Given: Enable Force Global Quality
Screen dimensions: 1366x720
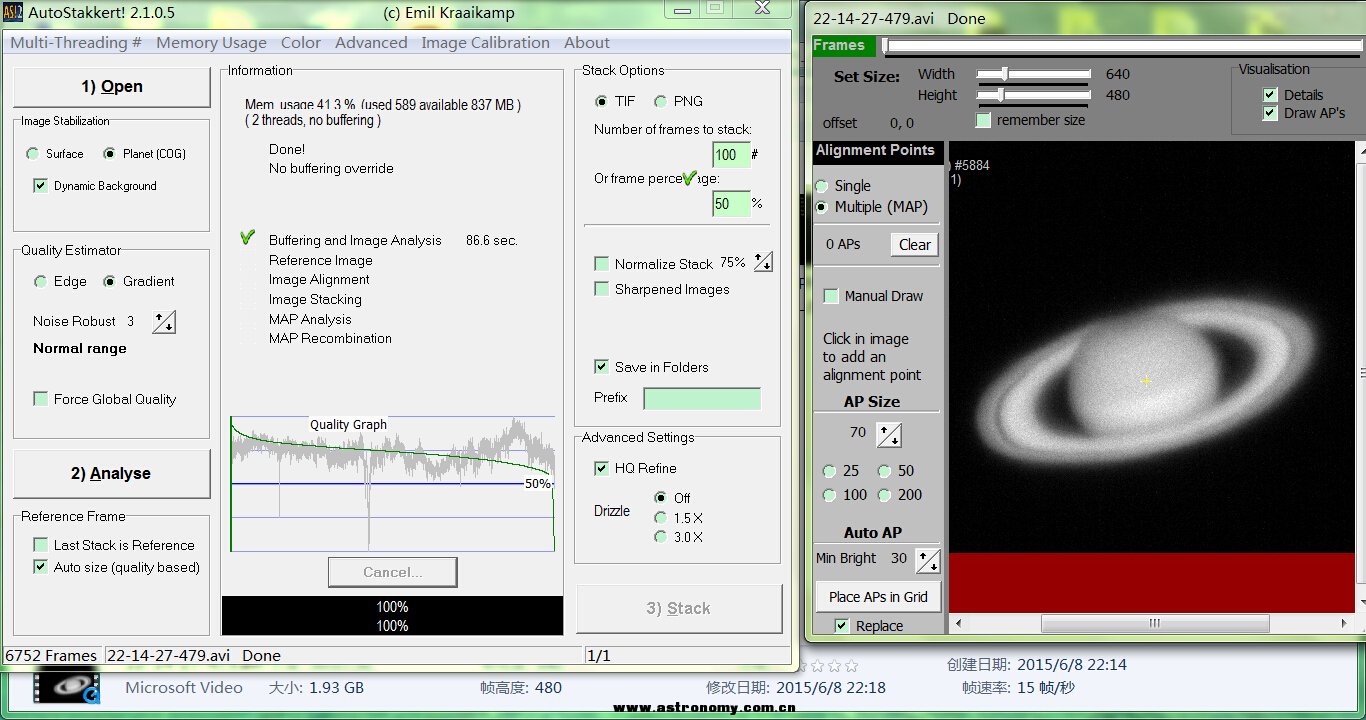Looking at the screenshot, I should point(41,399).
